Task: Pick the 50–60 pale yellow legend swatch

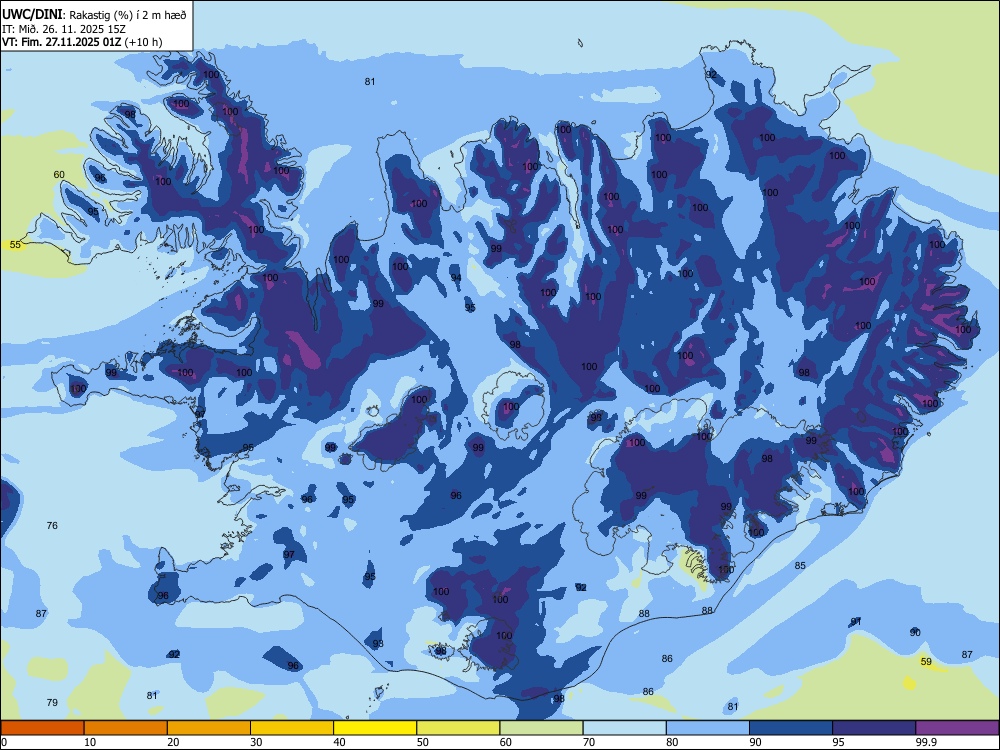Action: 458,728
